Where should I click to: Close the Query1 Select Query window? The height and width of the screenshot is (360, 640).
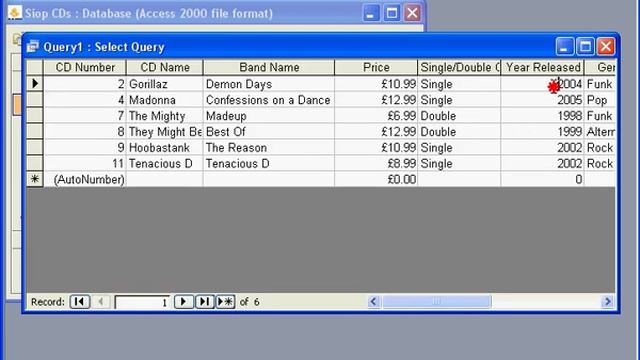[x=606, y=47]
